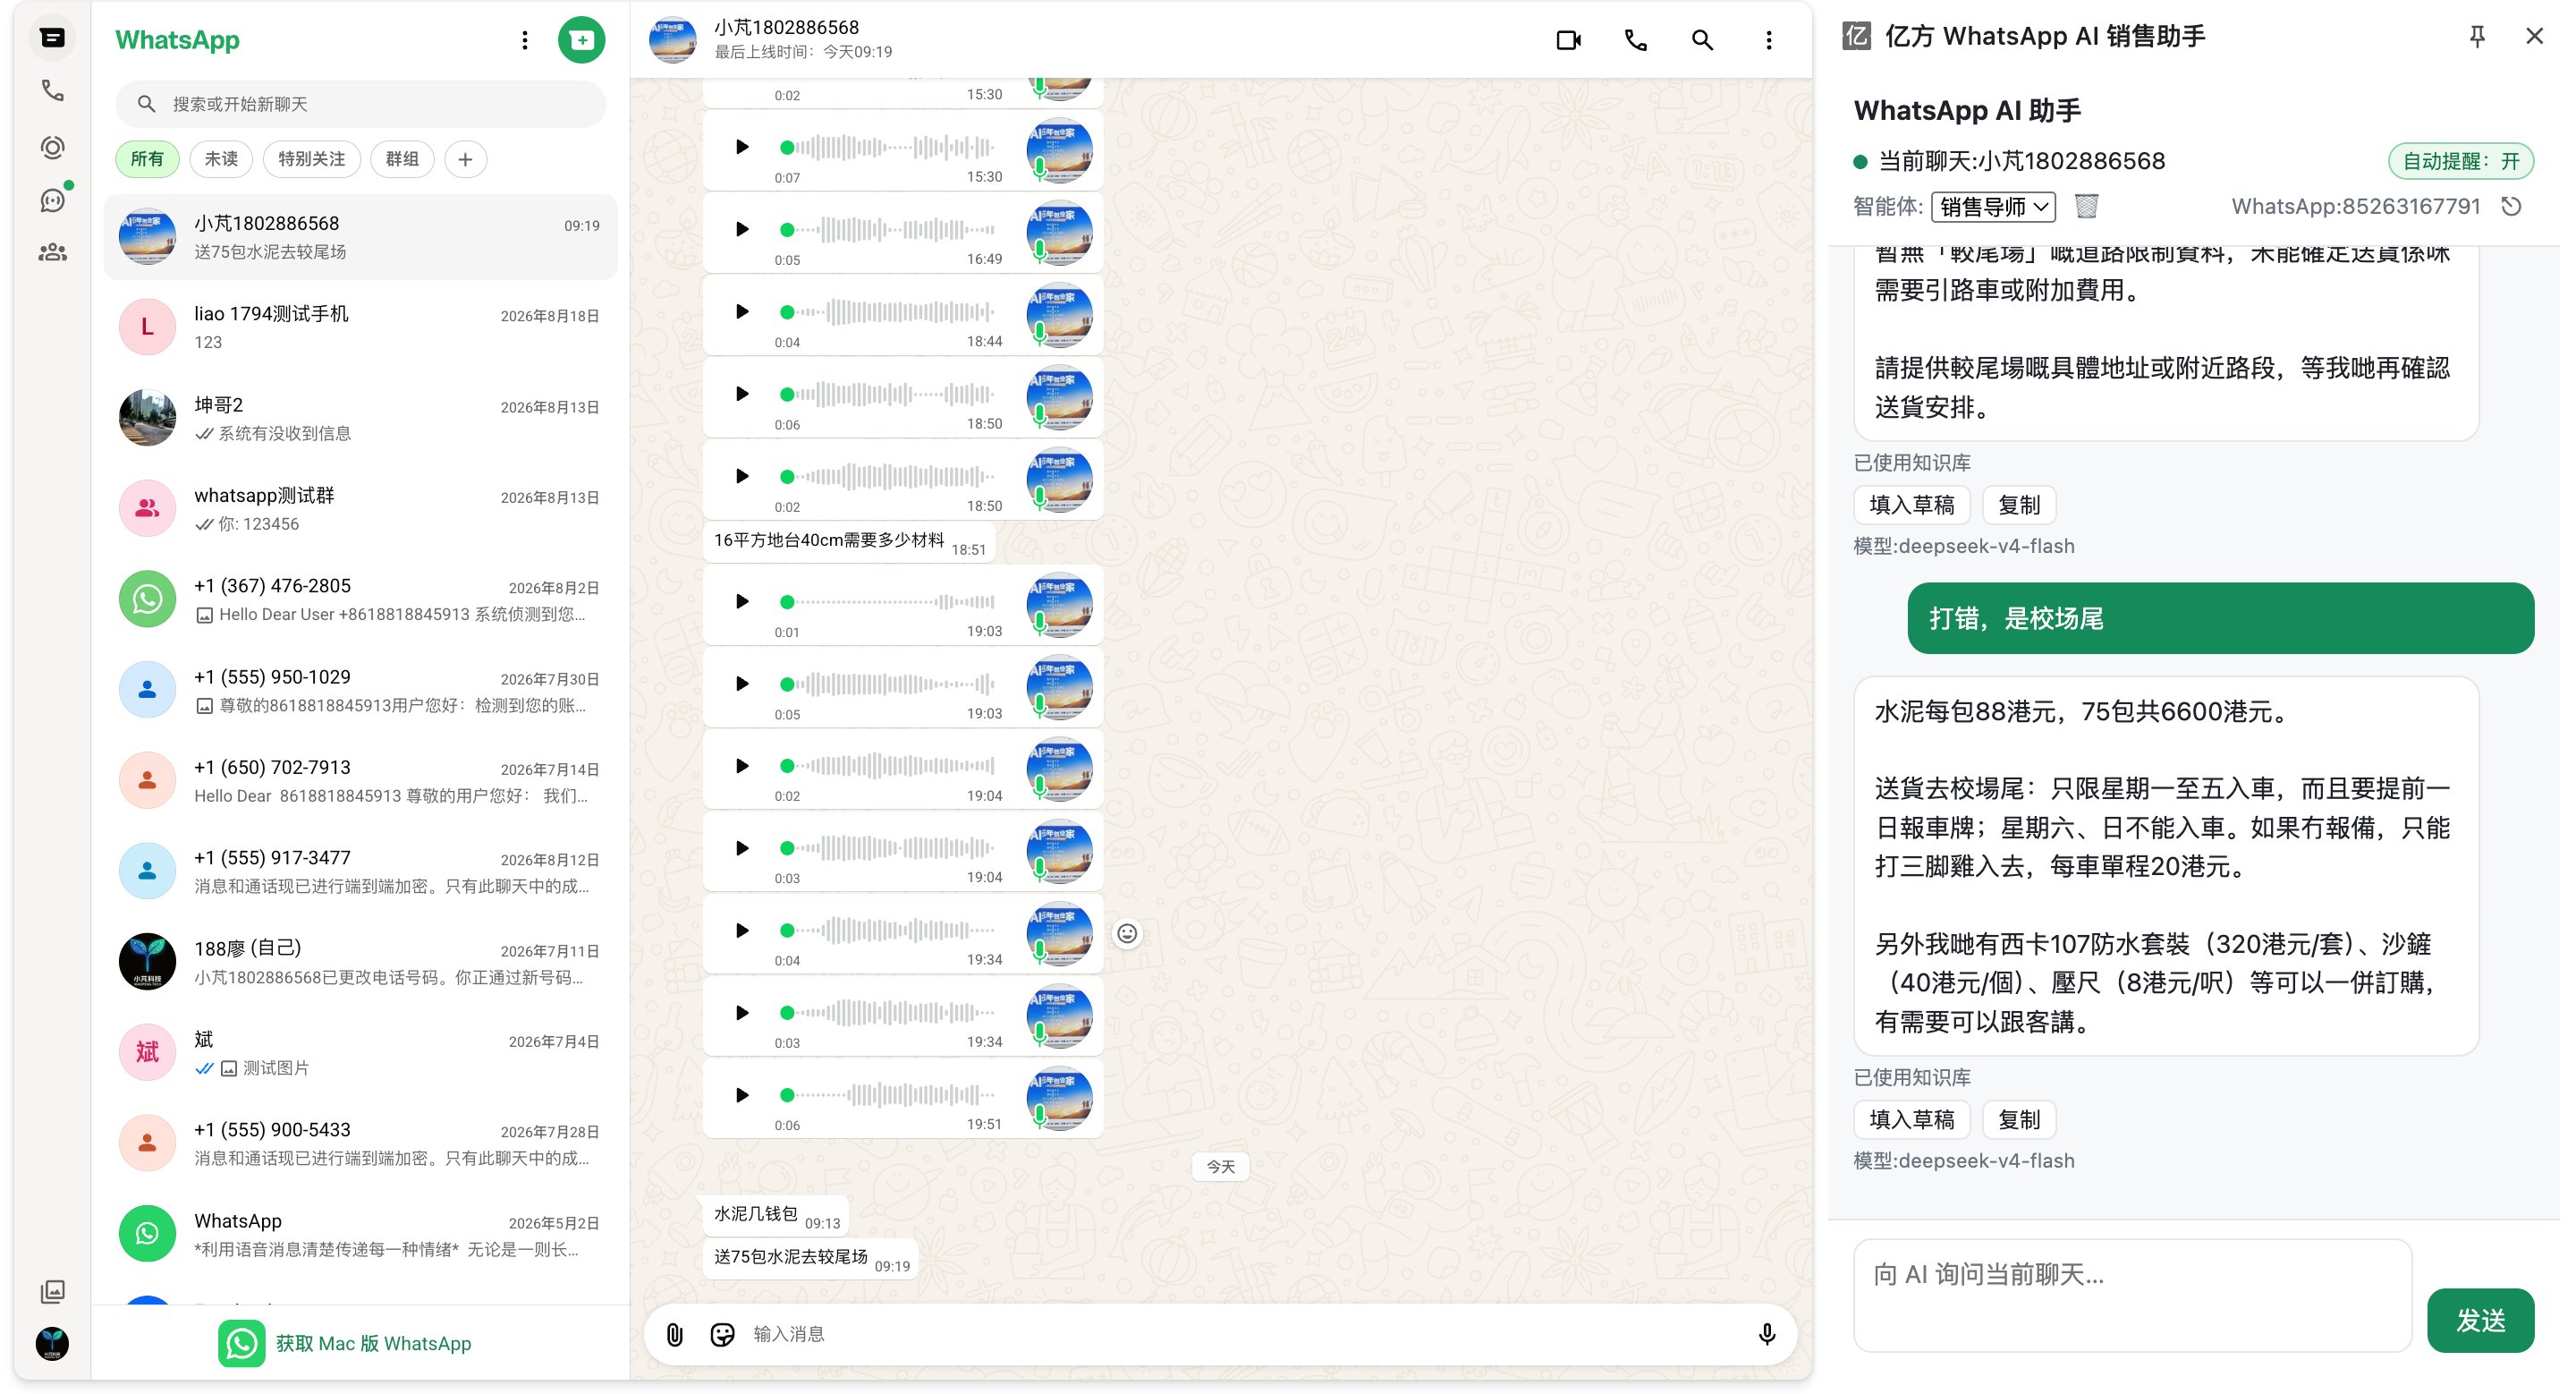The width and height of the screenshot is (2576, 1394).
Task: Select message 16平方地台40cm需要多少材料
Action: point(849,542)
